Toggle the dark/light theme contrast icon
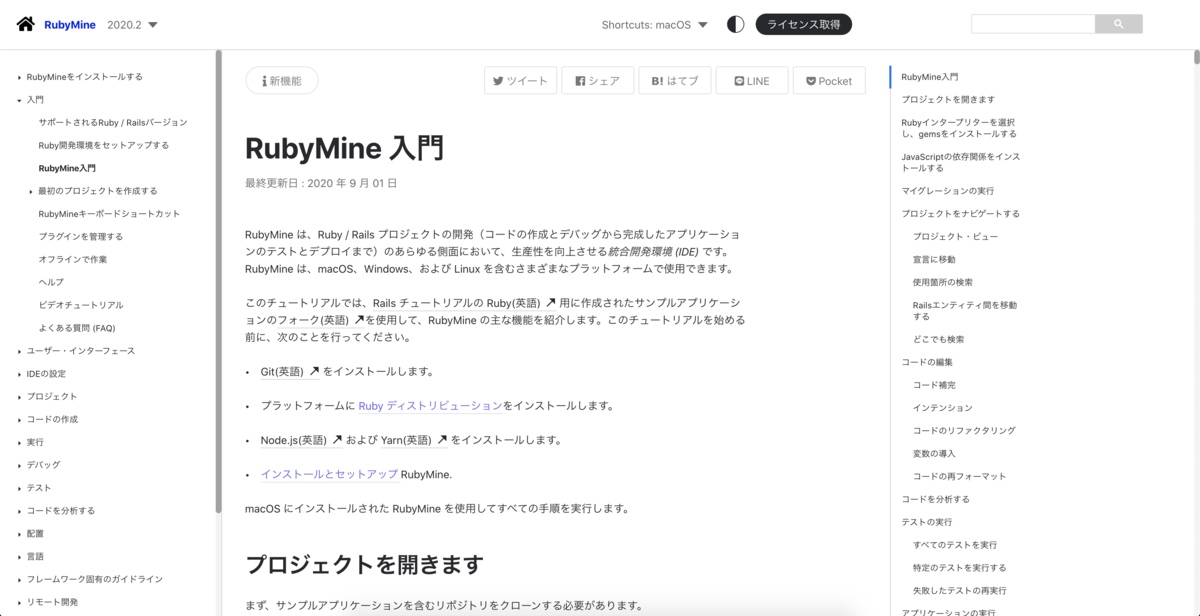 [735, 24]
